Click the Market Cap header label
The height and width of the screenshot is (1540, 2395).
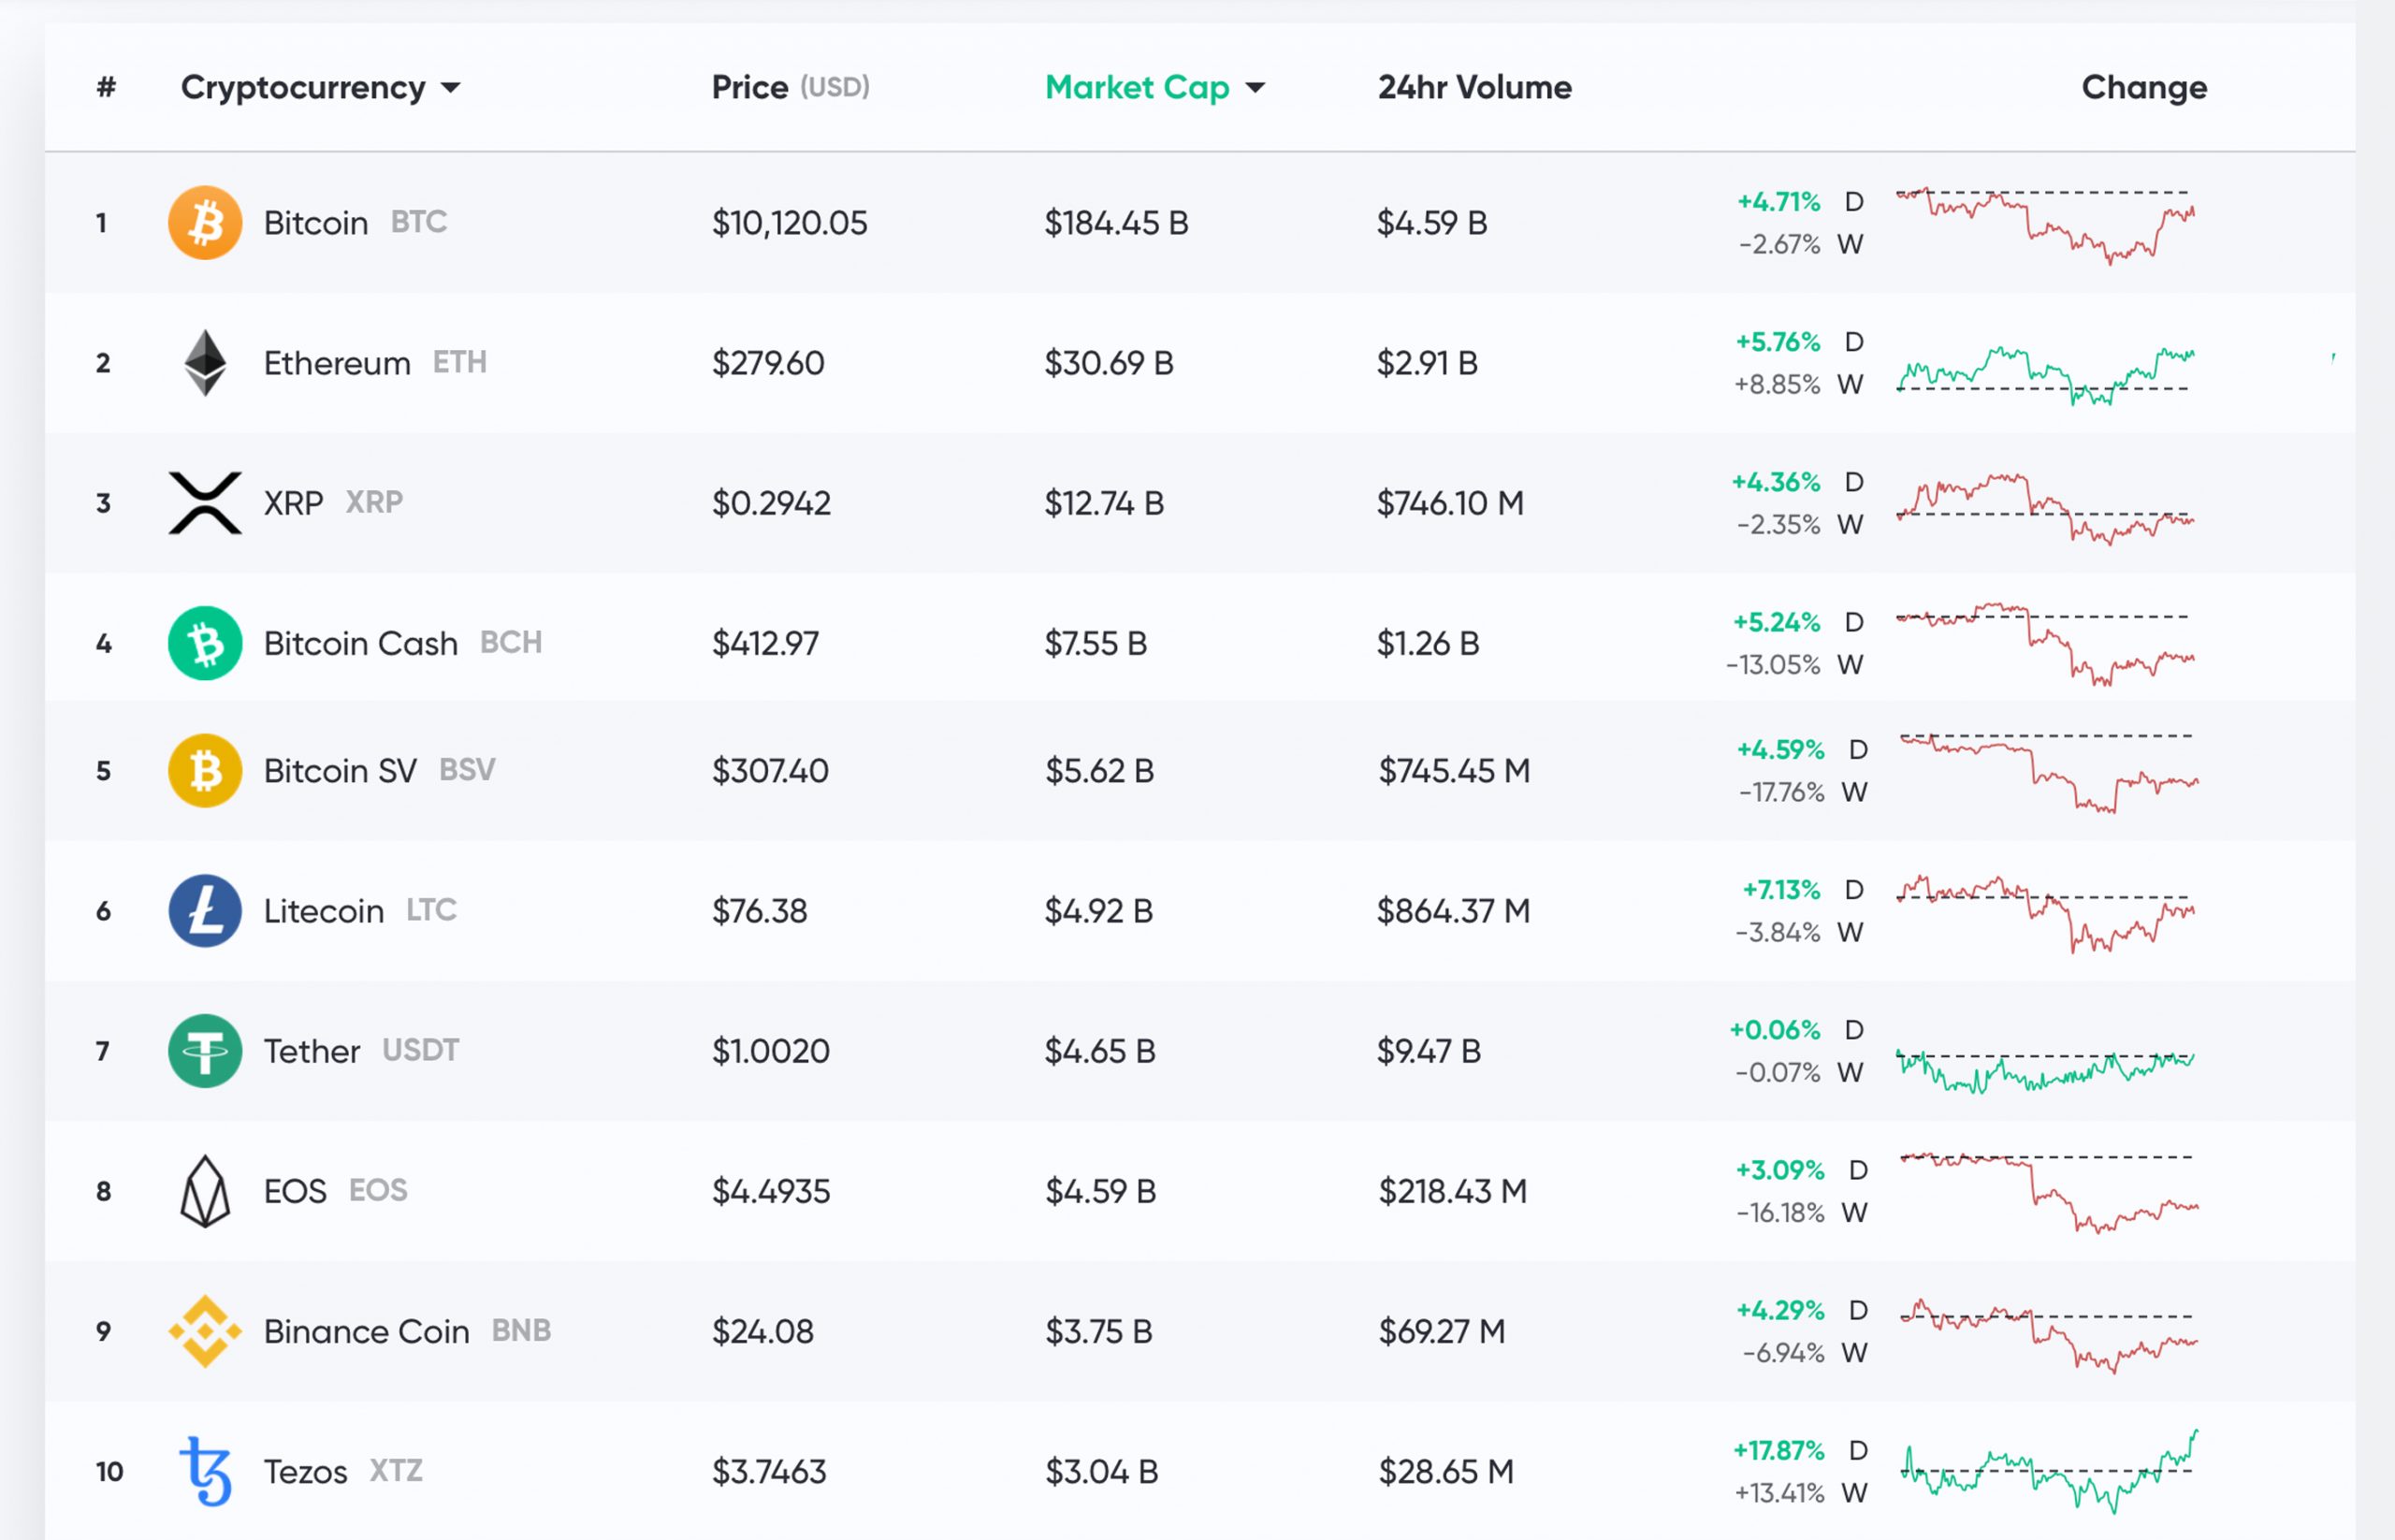(x=1137, y=88)
